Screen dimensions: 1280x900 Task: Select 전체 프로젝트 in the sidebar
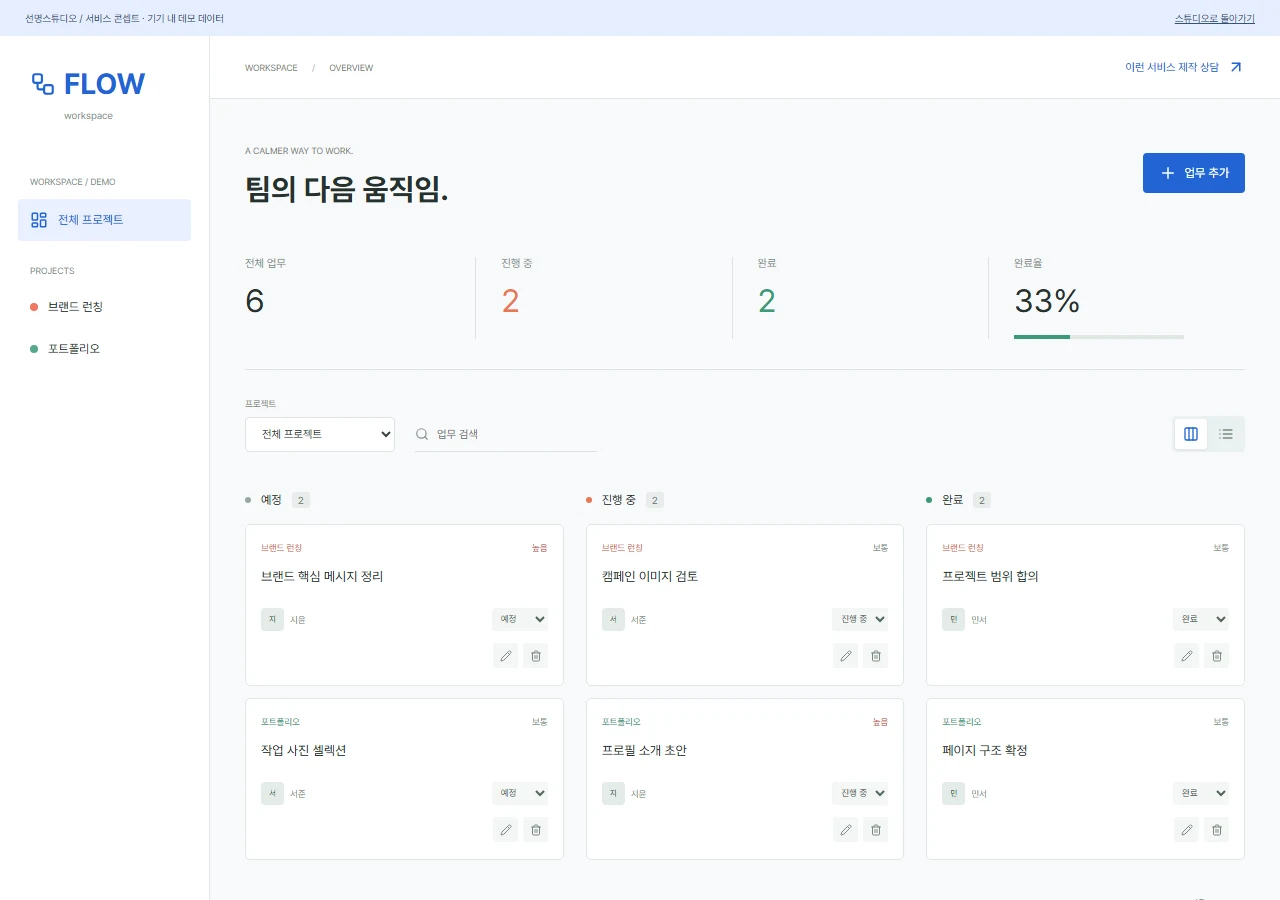pos(104,220)
